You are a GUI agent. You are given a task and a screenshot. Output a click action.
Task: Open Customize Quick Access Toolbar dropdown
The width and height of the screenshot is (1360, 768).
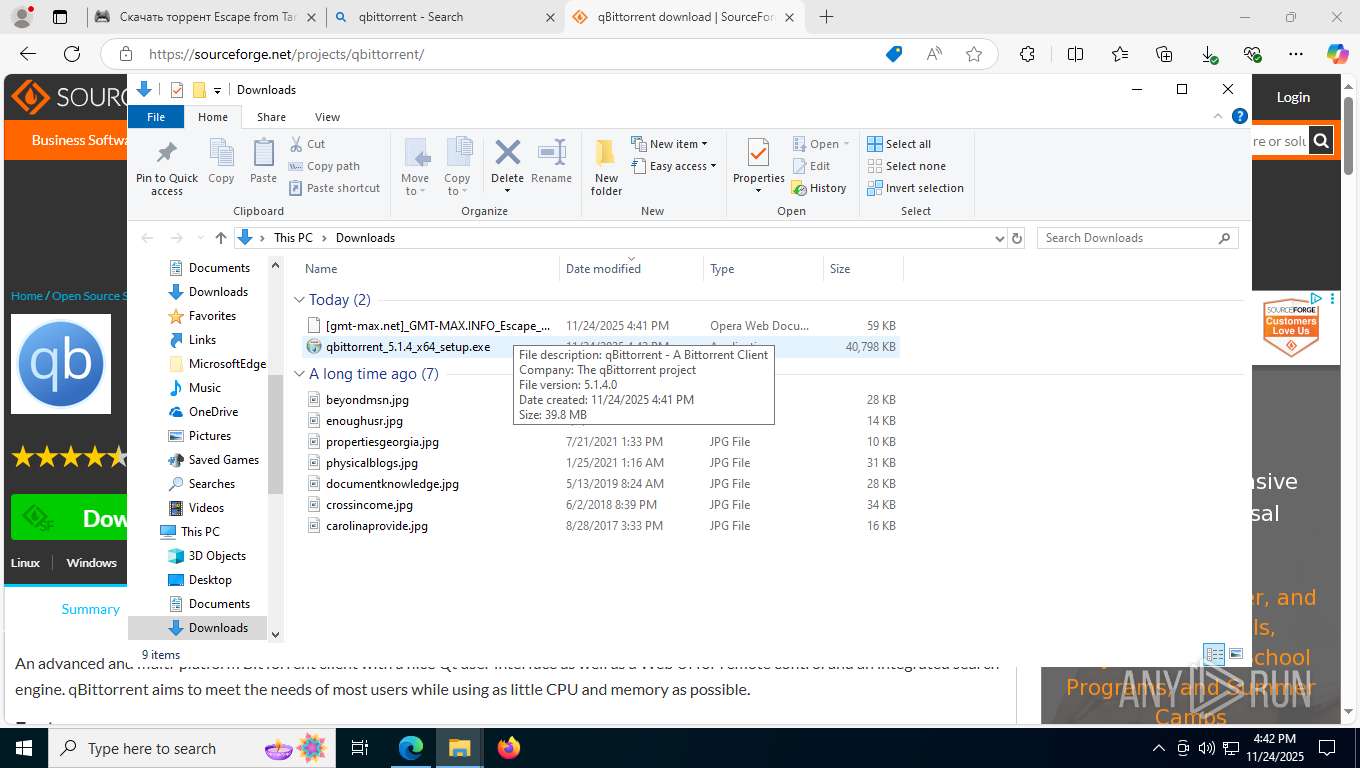pos(217,90)
